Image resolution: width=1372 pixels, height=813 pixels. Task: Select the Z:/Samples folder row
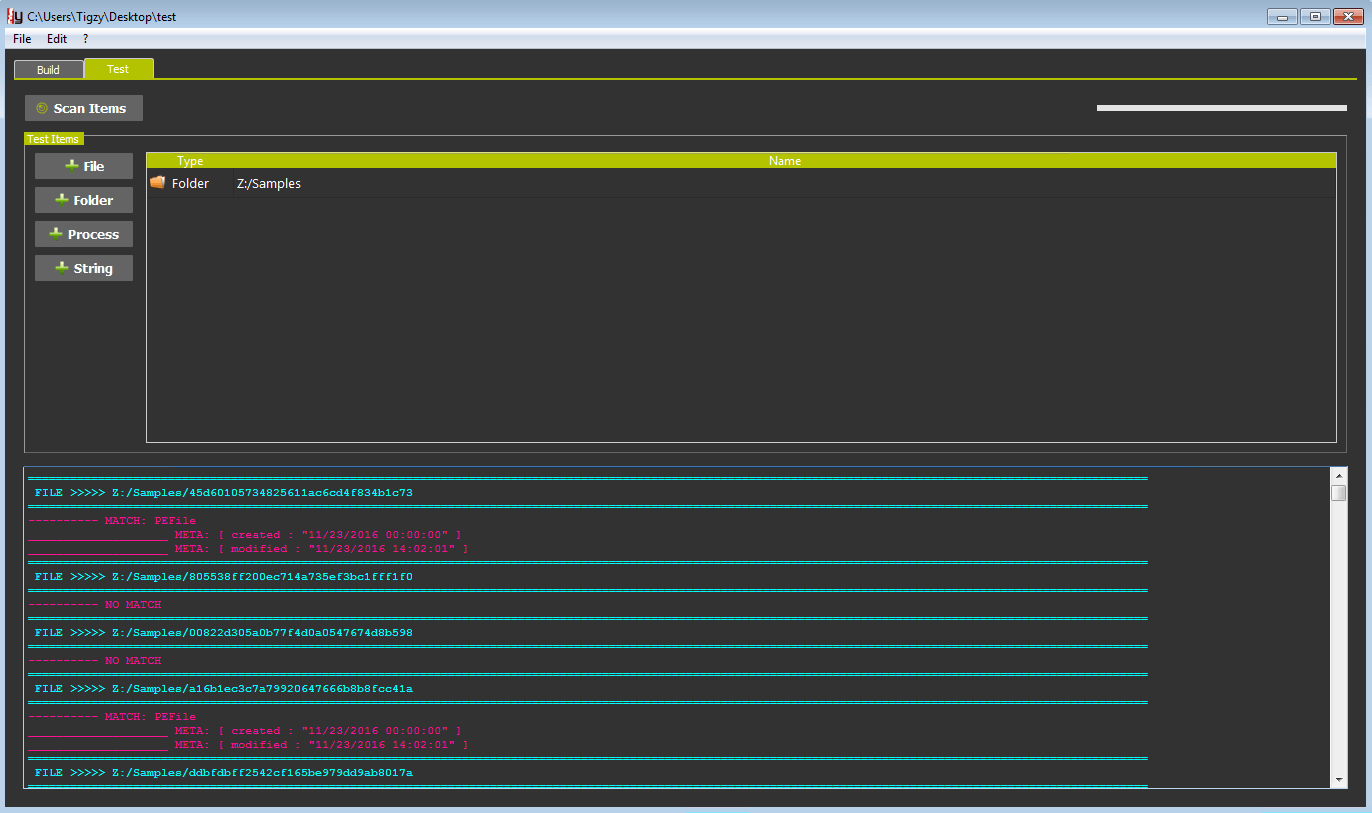268,184
